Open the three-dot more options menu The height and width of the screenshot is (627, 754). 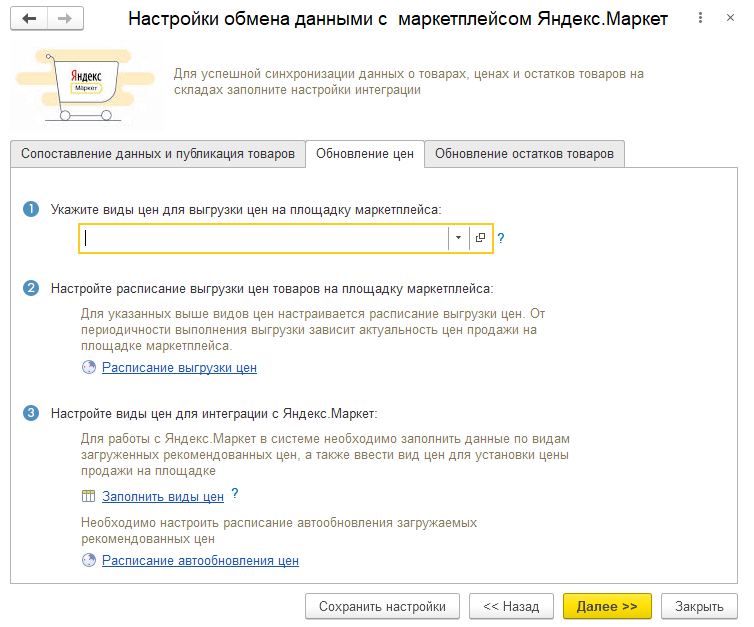pyautogui.click(x=700, y=18)
